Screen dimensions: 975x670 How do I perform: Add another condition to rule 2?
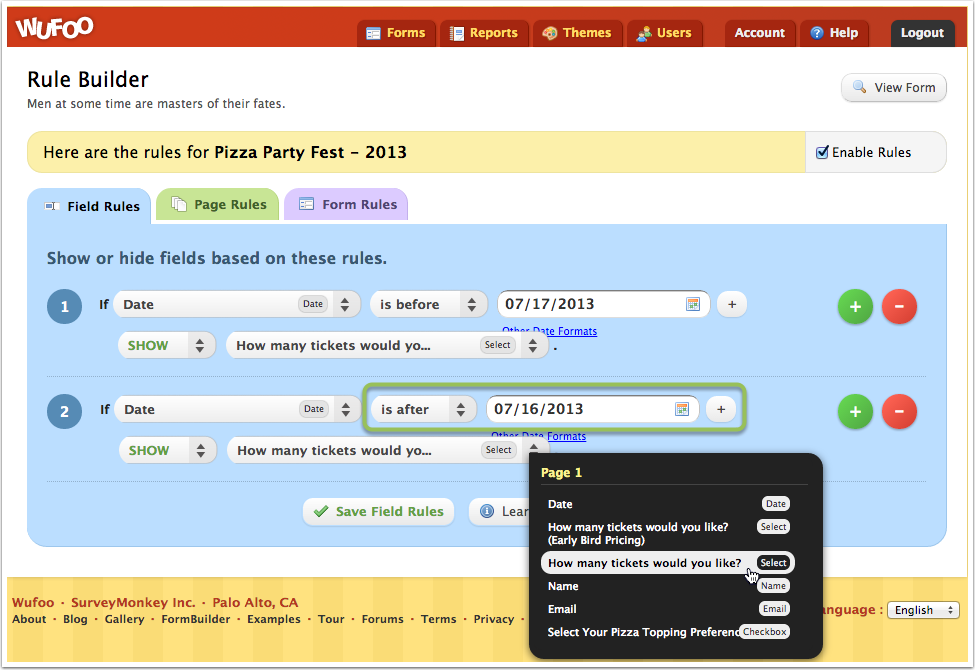point(721,409)
